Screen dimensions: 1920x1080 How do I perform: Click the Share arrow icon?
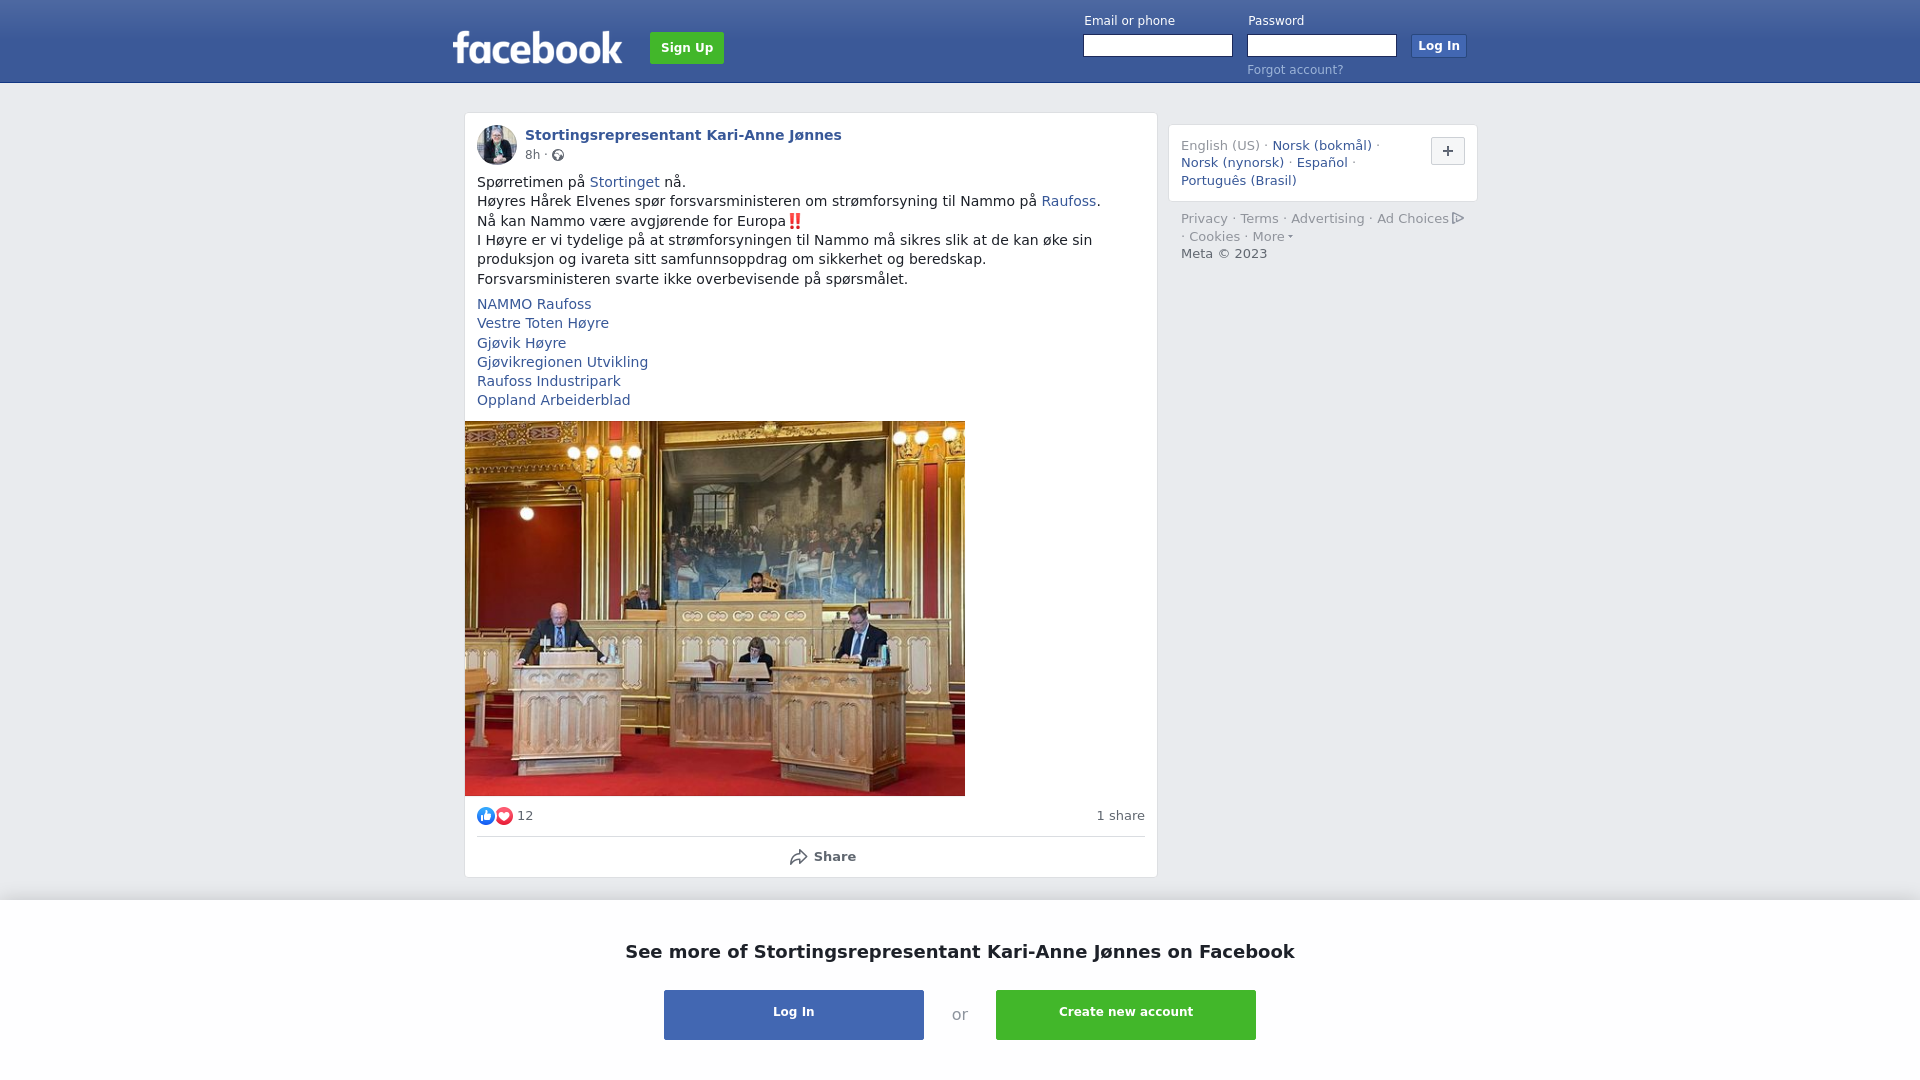point(798,857)
